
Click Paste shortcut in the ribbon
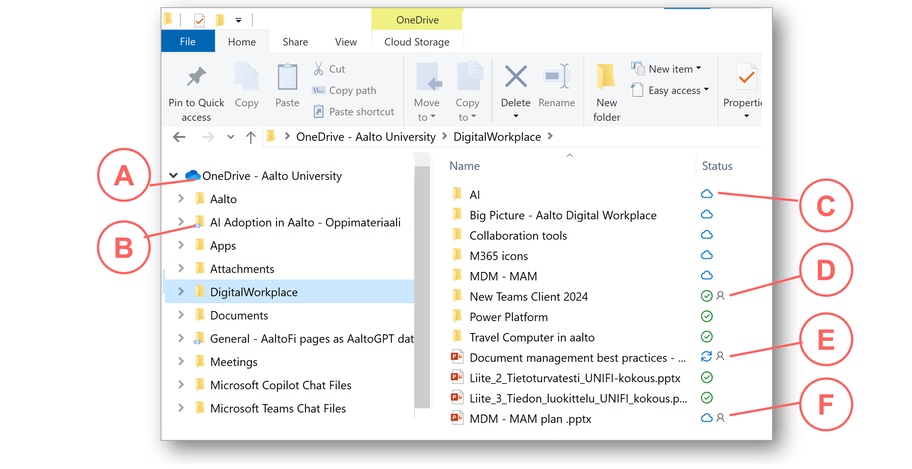pyautogui.click(x=353, y=111)
